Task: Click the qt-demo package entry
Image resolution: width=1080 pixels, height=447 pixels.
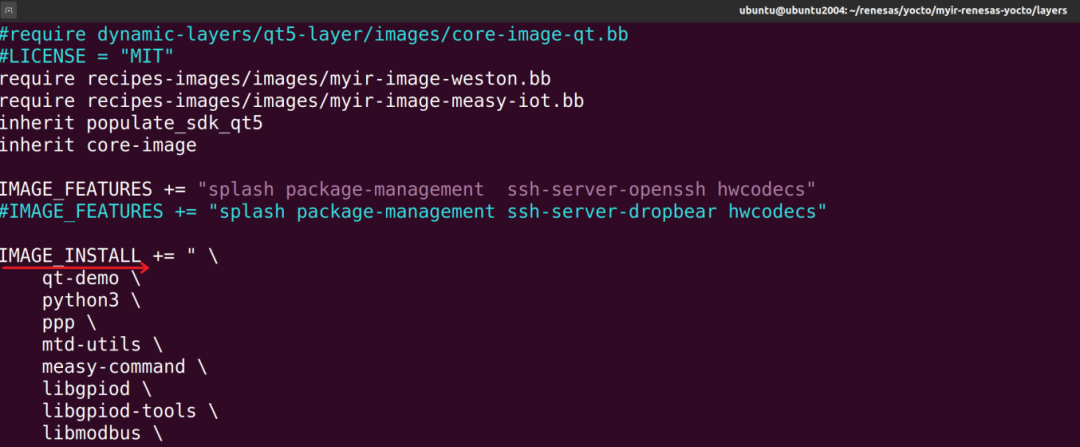Action: [x=80, y=278]
